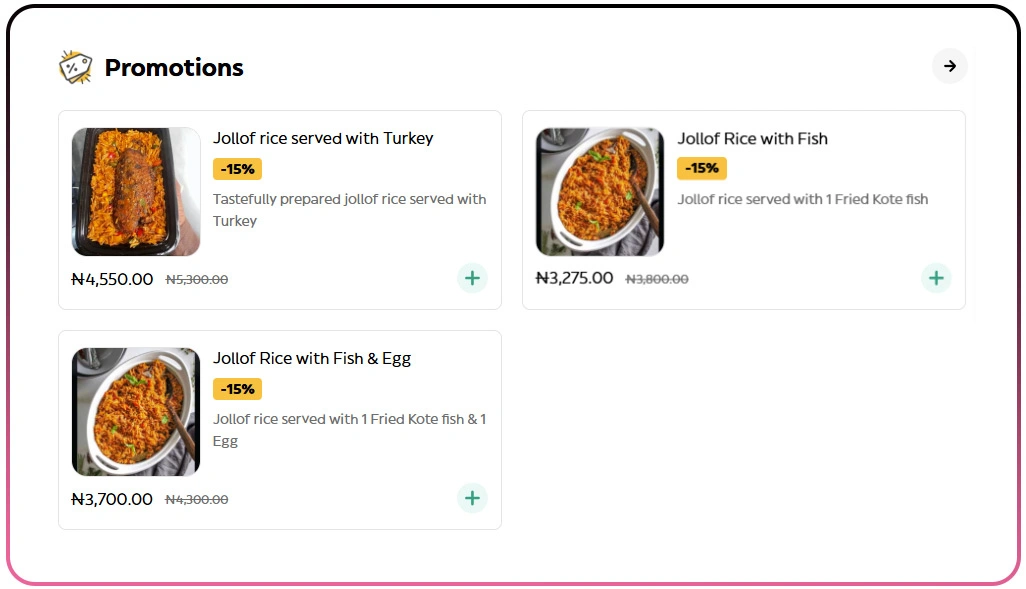Click the plus icon on Jollof Rice with Fish
The width and height of the screenshot is (1026, 589).
click(x=936, y=278)
